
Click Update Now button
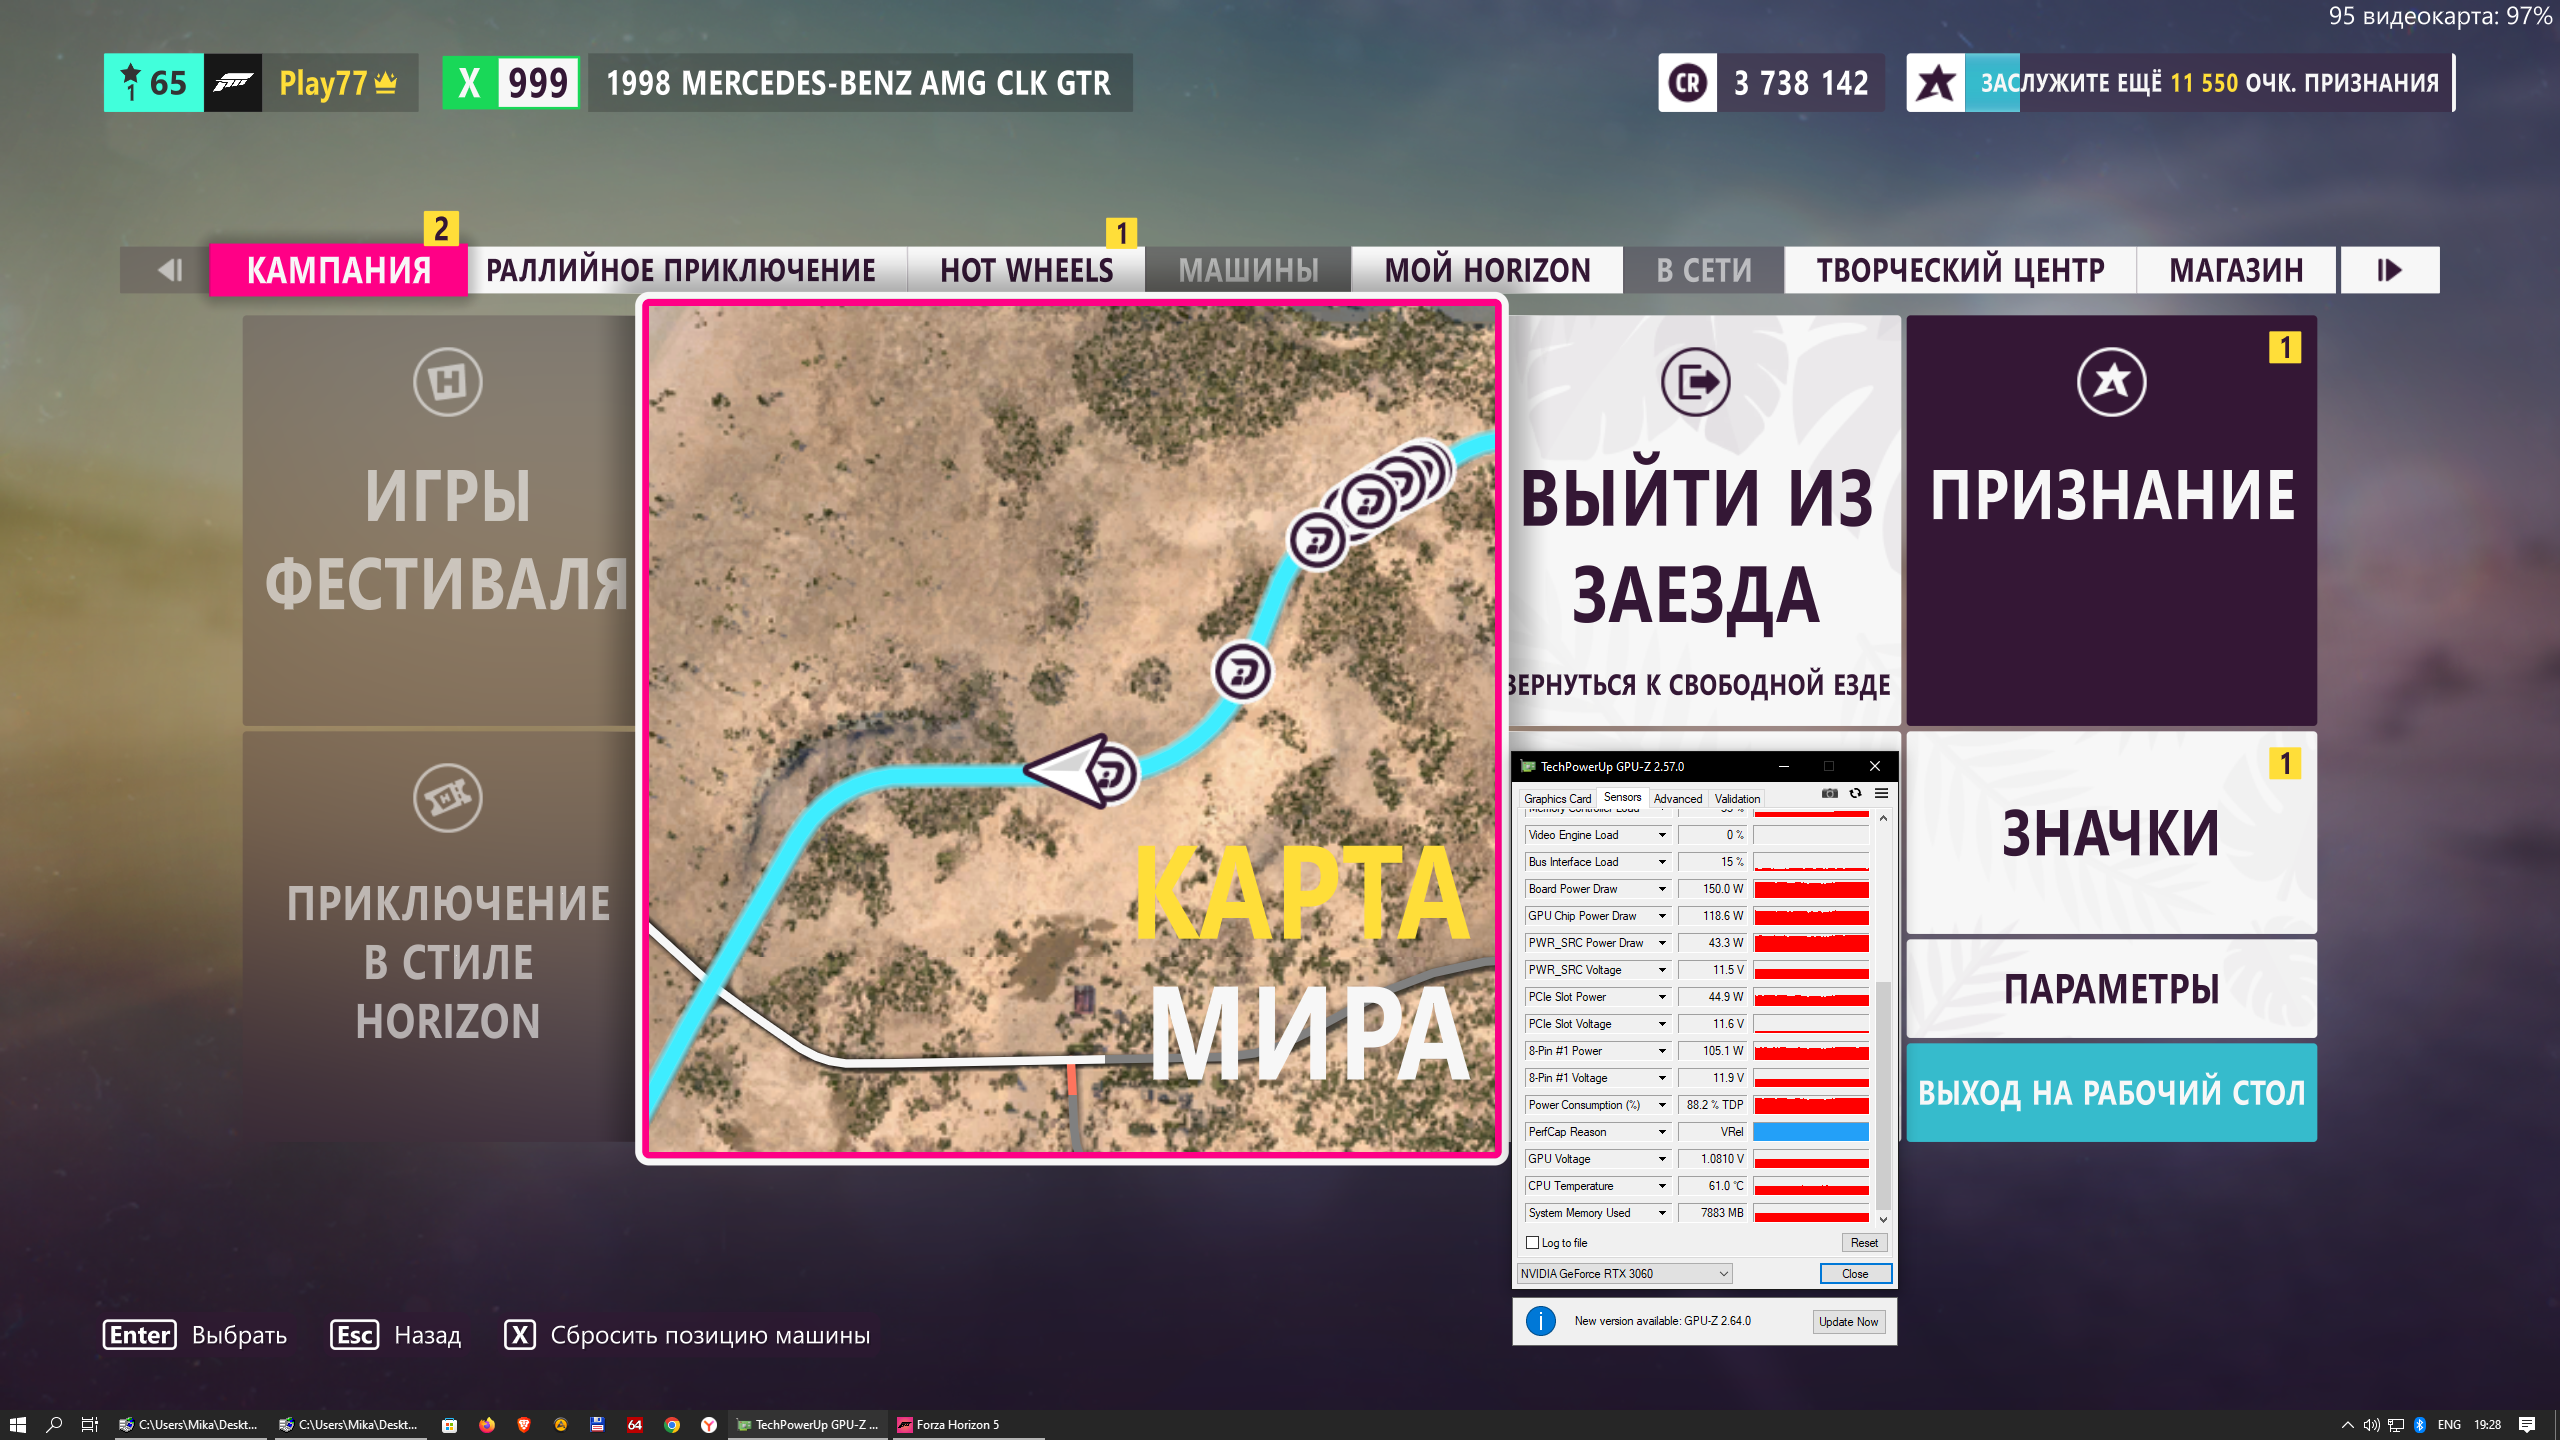tap(1848, 1322)
